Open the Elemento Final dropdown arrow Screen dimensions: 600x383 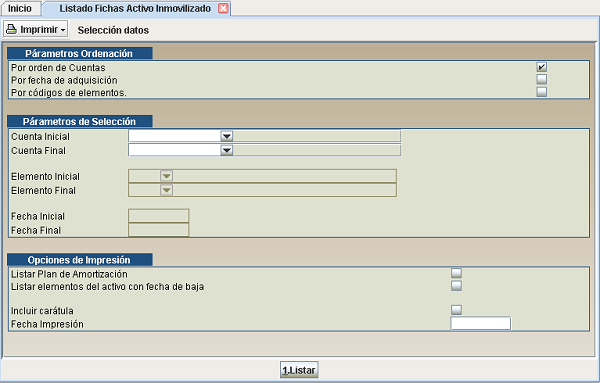166,190
